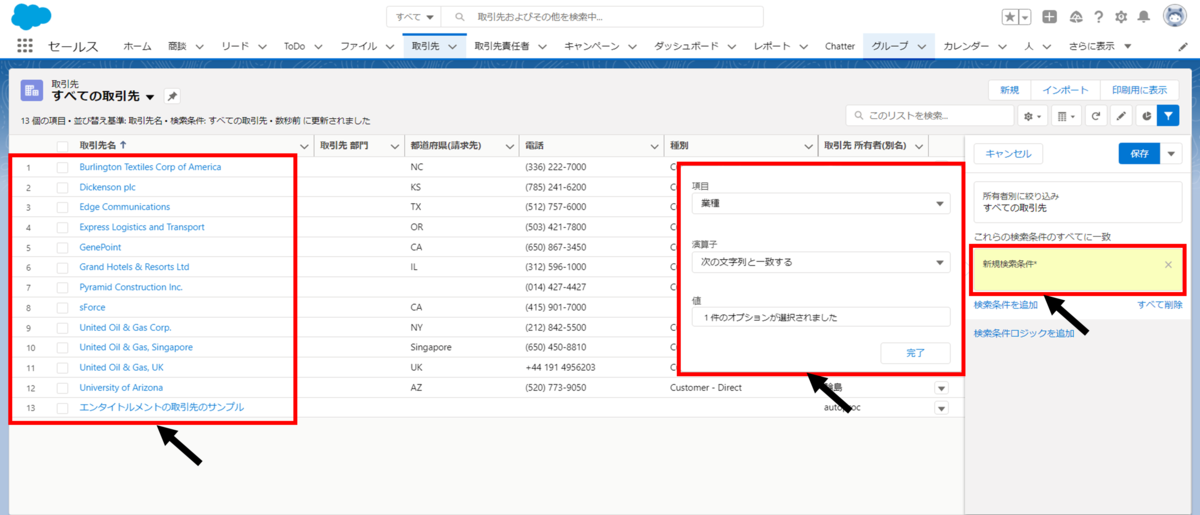Remove the 新規検索条件 filter with X
The width and height of the screenshot is (1200, 515).
pos(1168,265)
